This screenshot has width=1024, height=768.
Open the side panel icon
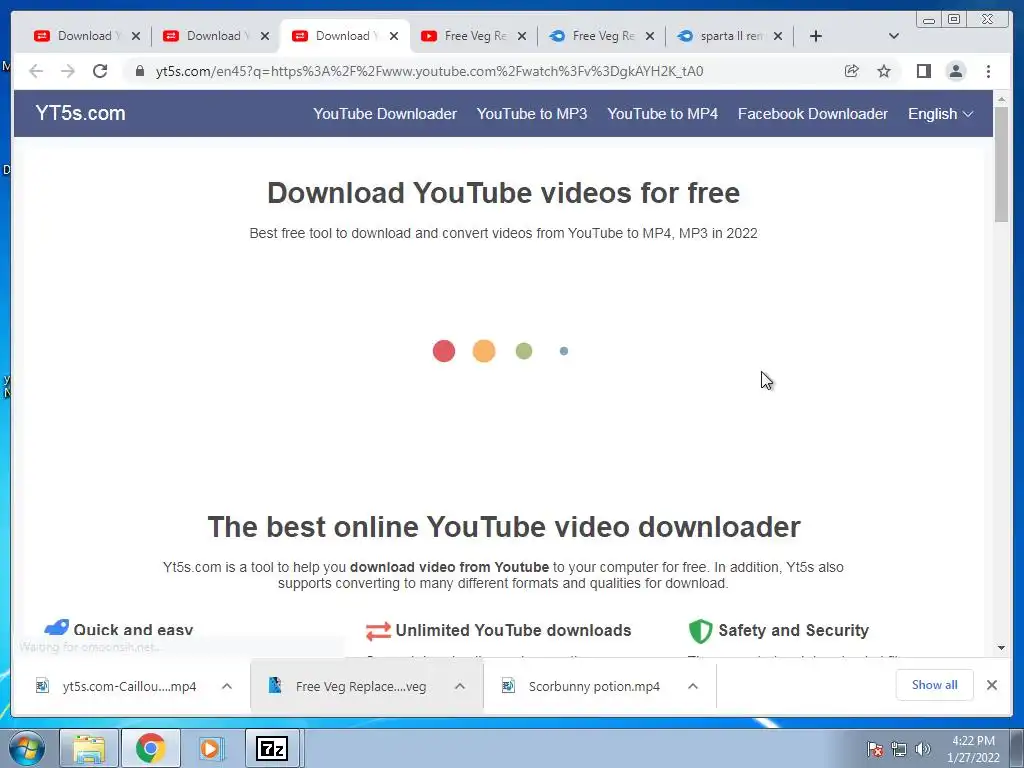pos(923,71)
